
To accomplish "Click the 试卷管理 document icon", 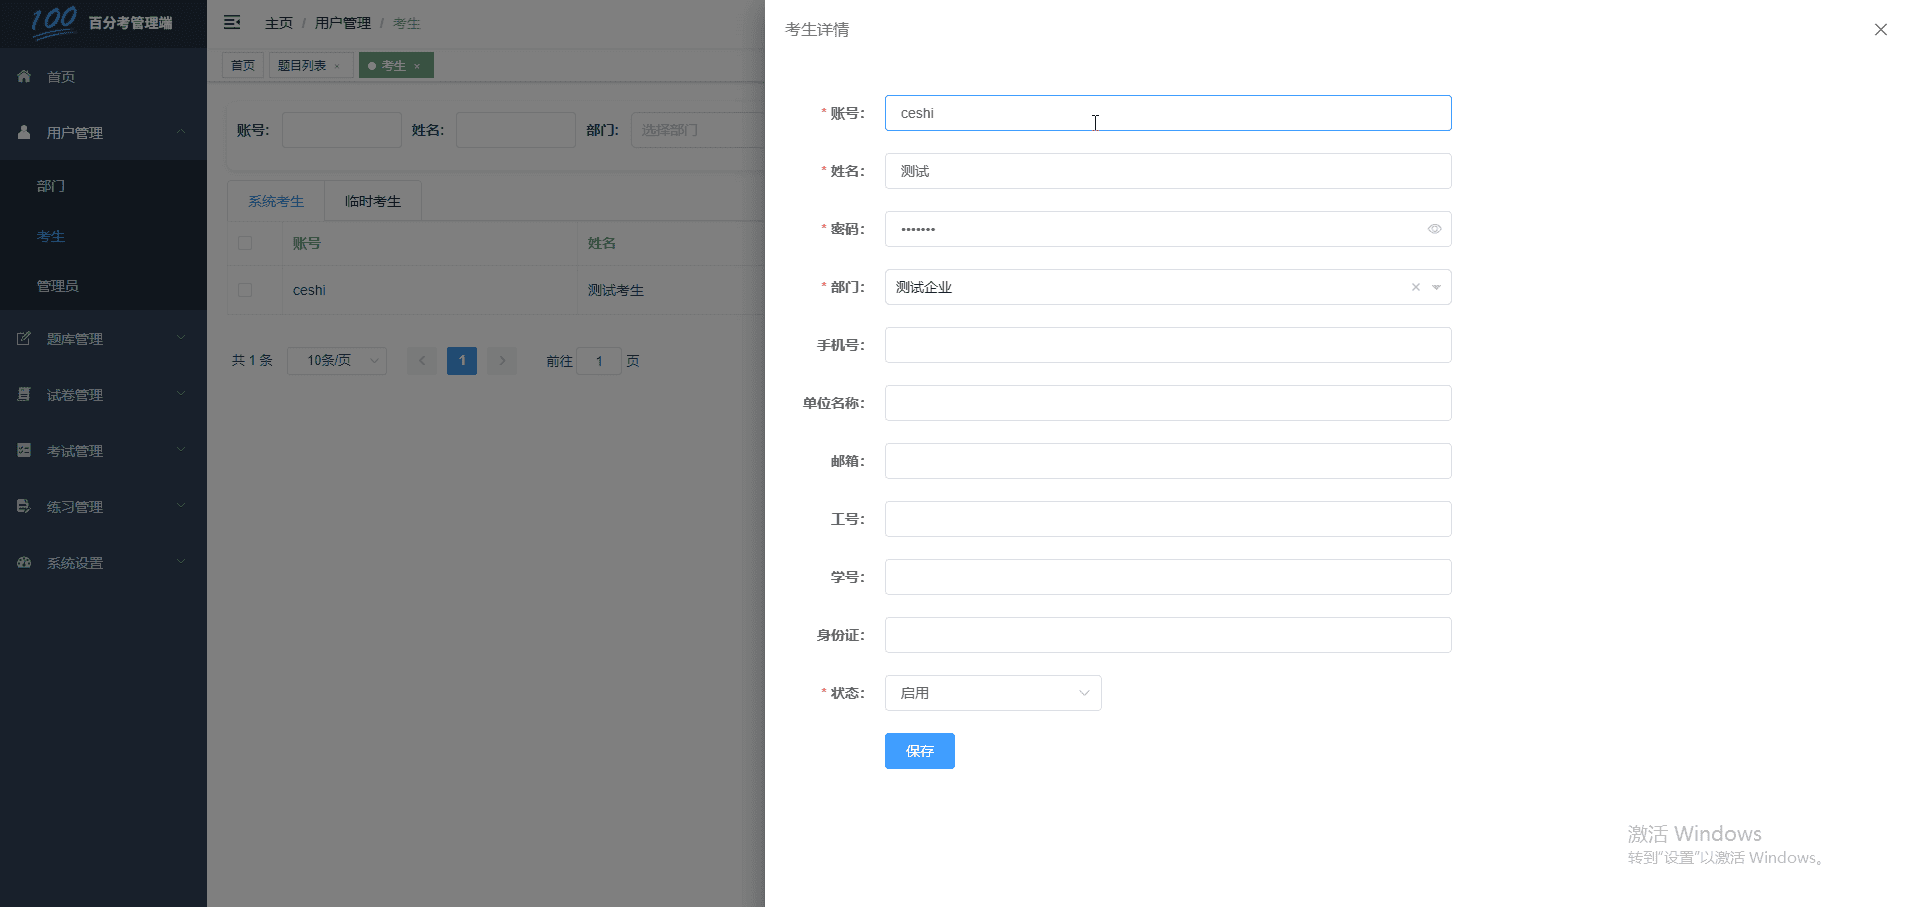I will 22,394.
